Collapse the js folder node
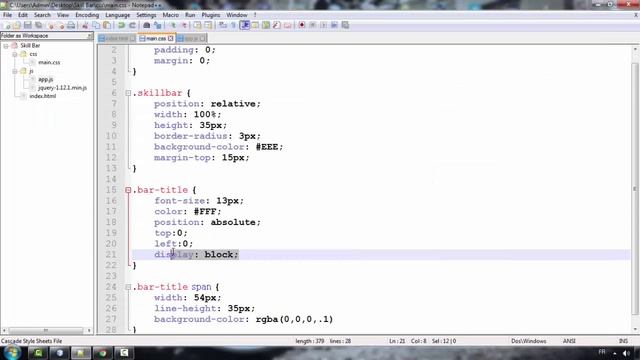 point(15,71)
